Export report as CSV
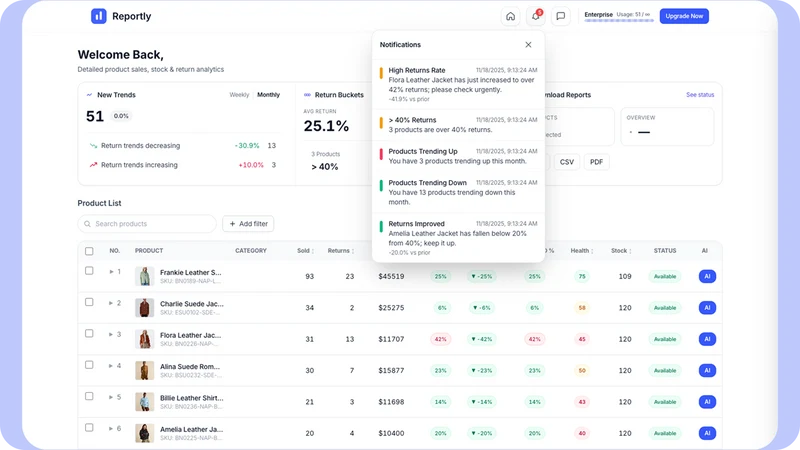800x450 pixels. (566, 162)
